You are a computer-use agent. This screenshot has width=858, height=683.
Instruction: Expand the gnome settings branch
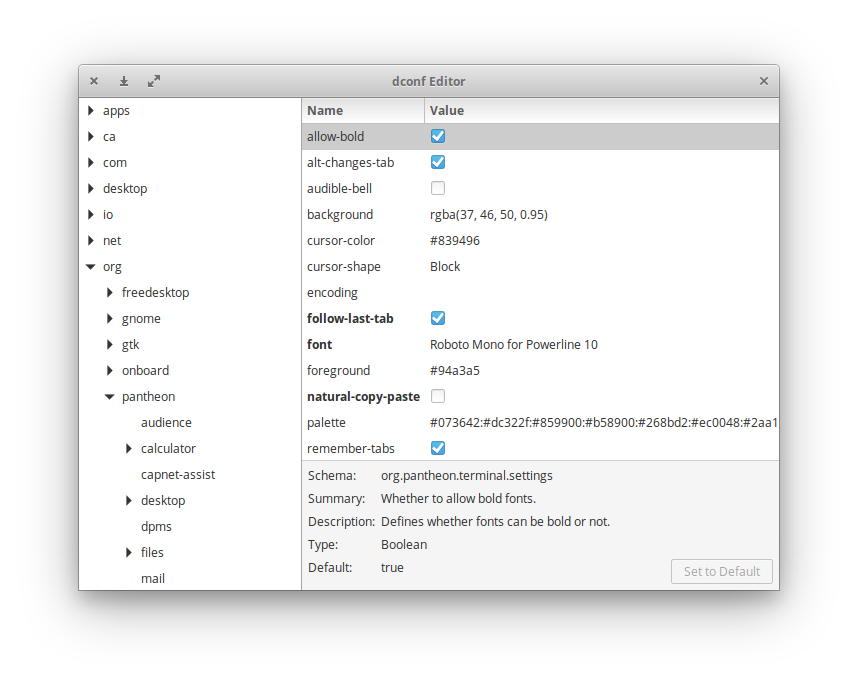tap(109, 318)
